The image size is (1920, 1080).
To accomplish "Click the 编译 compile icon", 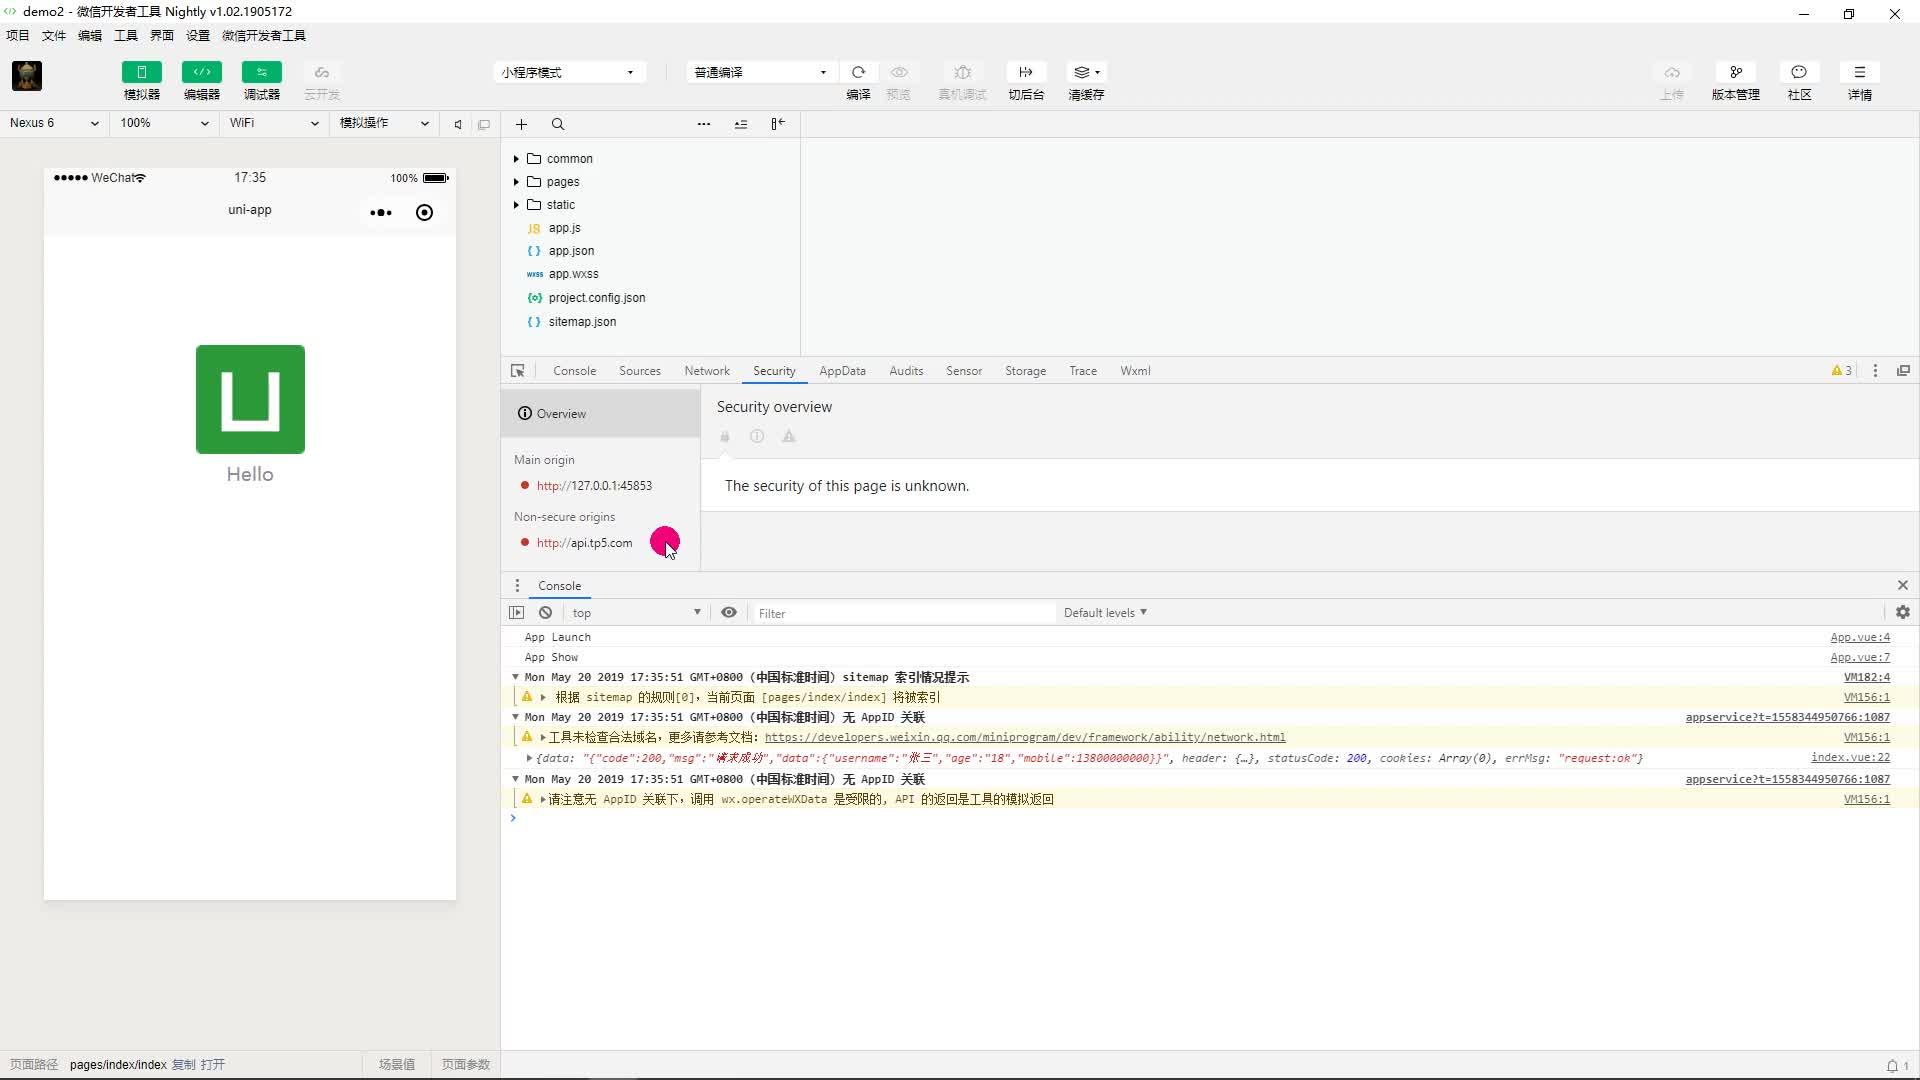I will pos(858,72).
